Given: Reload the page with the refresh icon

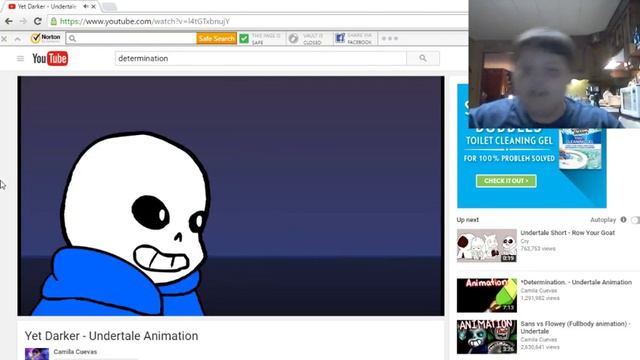Looking at the screenshot, I should click(x=38, y=21).
